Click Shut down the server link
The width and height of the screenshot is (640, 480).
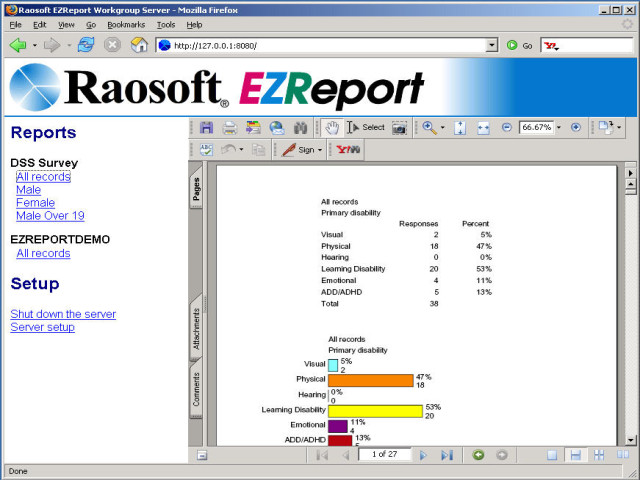coord(63,314)
